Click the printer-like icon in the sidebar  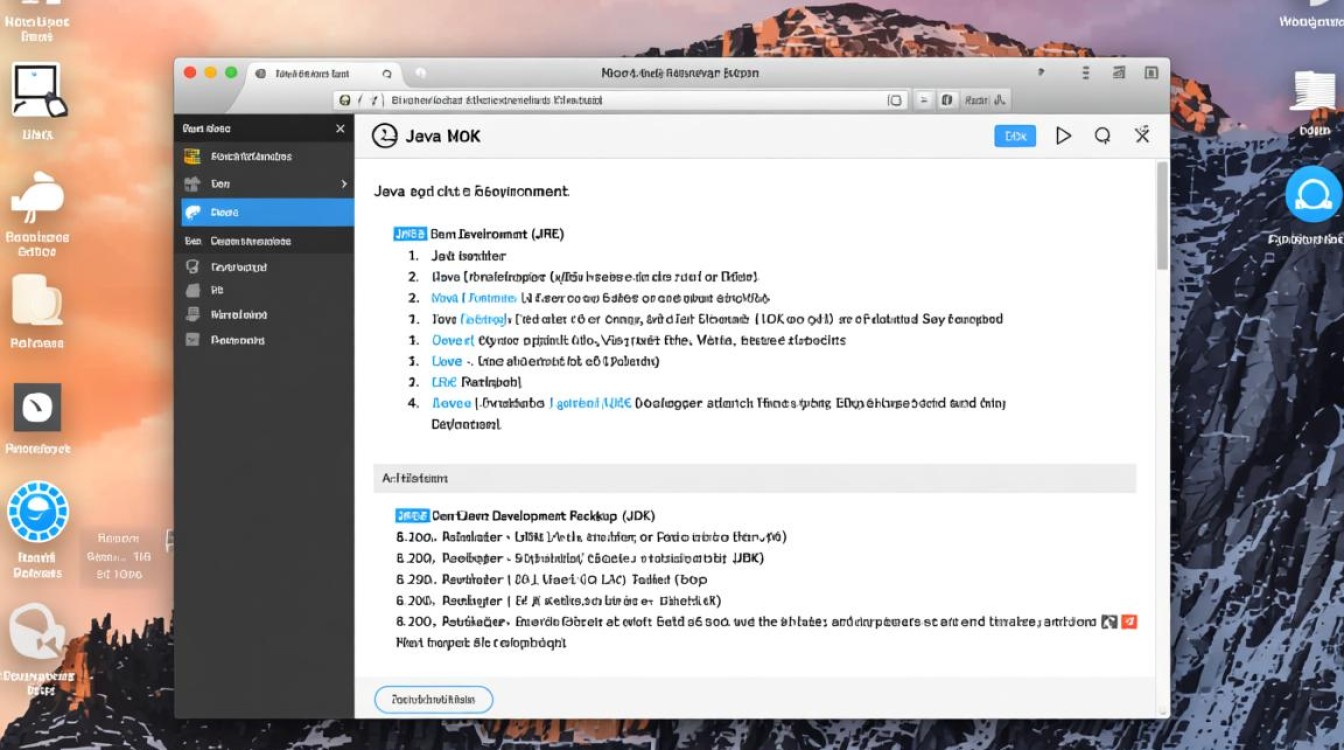193,314
